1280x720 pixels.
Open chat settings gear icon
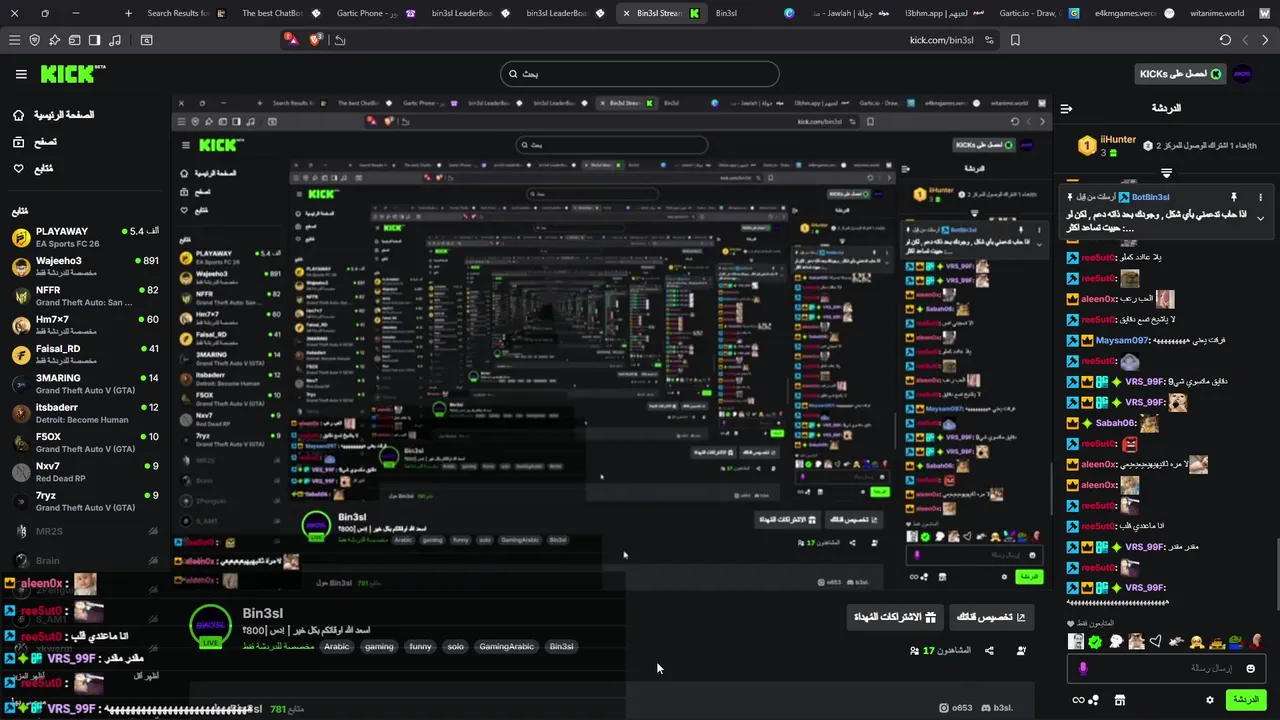[1210, 700]
